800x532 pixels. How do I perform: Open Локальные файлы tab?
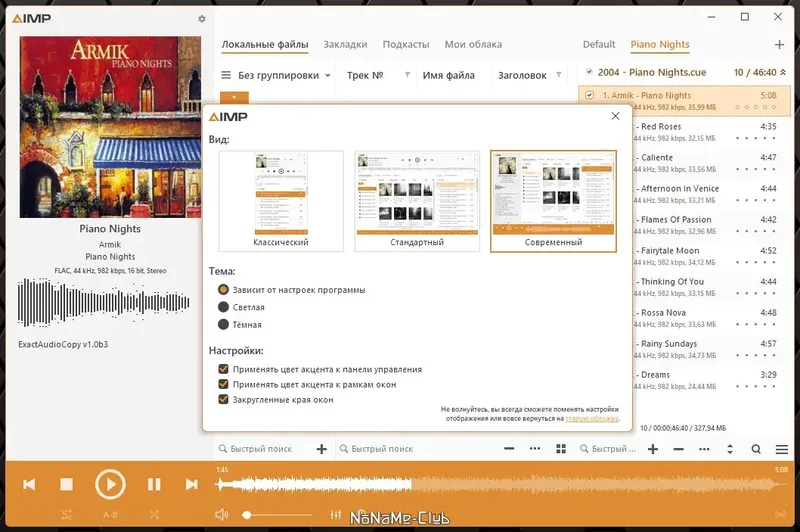265,44
